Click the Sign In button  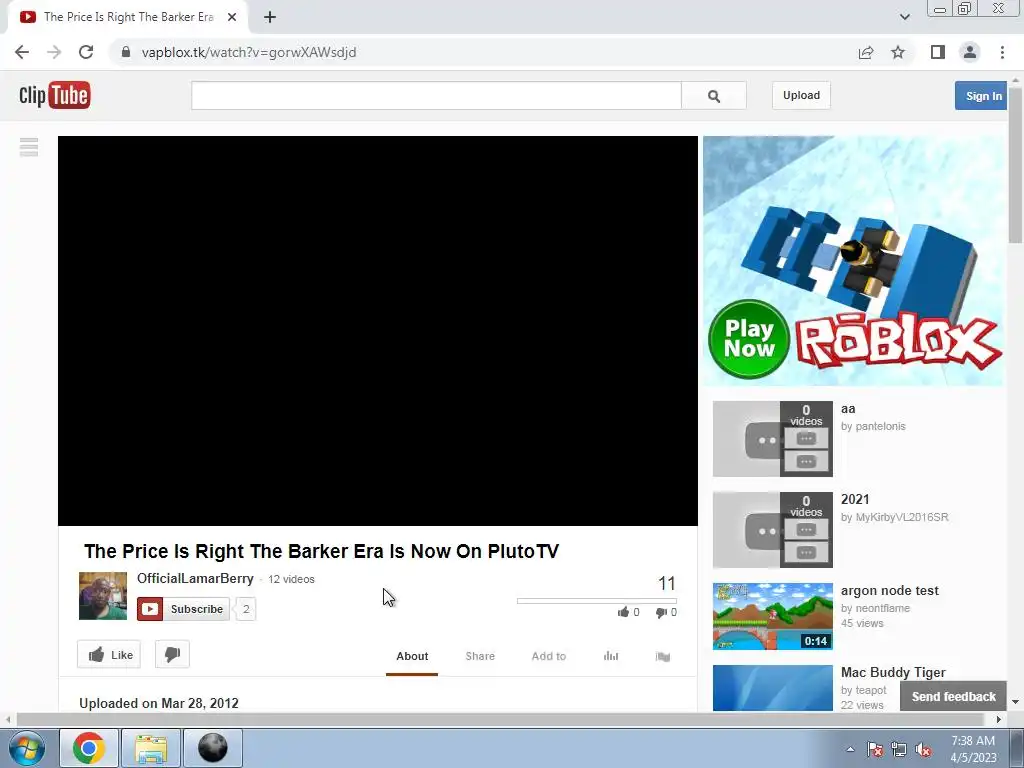(982, 96)
